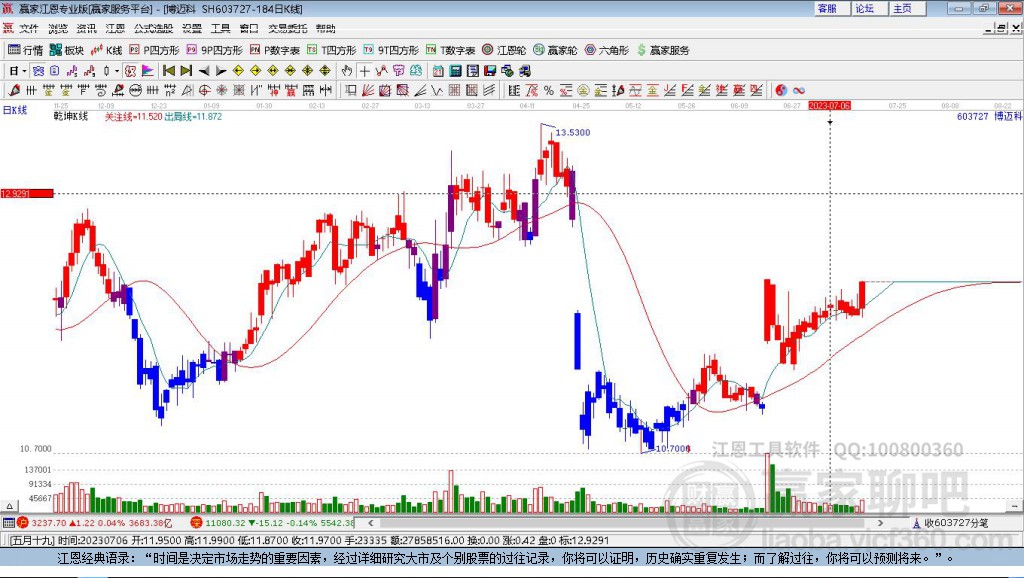The height and width of the screenshot is (578, 1024).
Task: Jump to first bar with green start arrow
Action: pyautogui.click(x=168, y=71)
